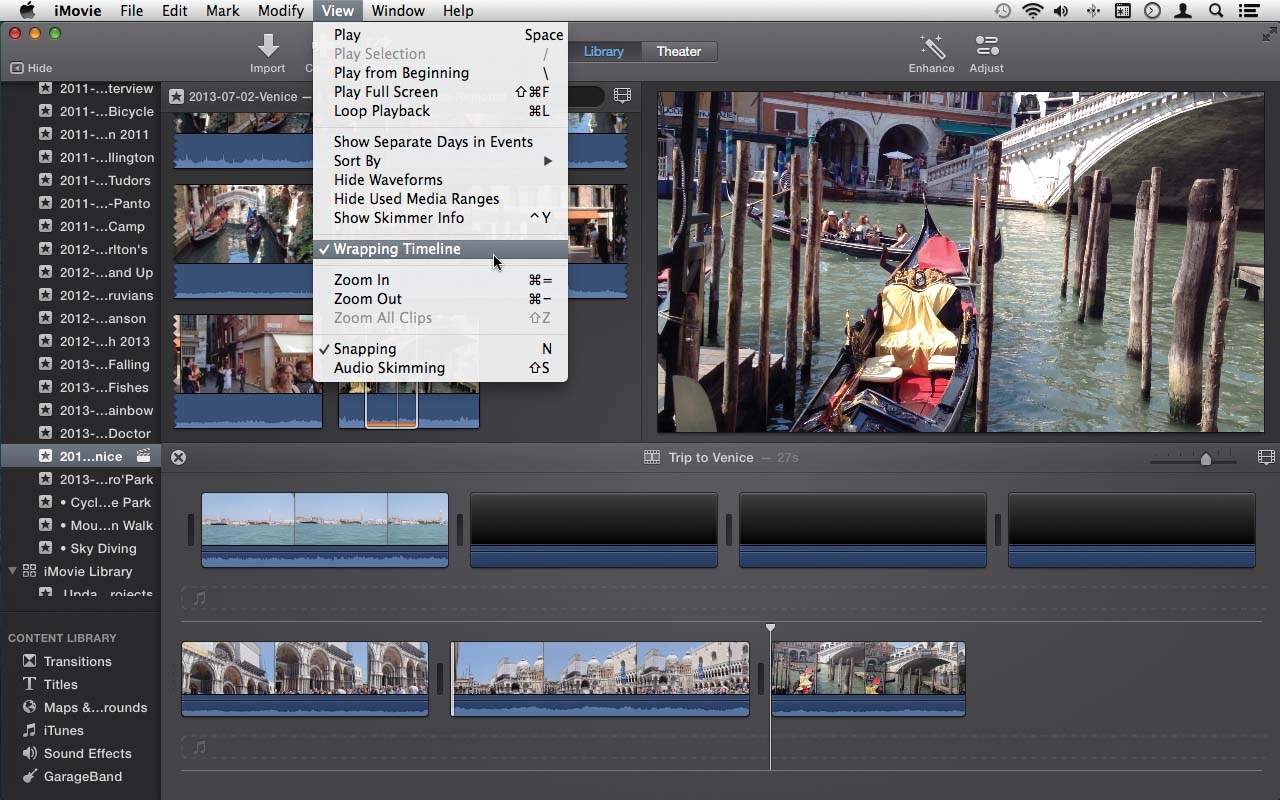This screenshot has height=800, width=1280.
Task: Choose Zoom In from View menu
Action: pos(441,280)
